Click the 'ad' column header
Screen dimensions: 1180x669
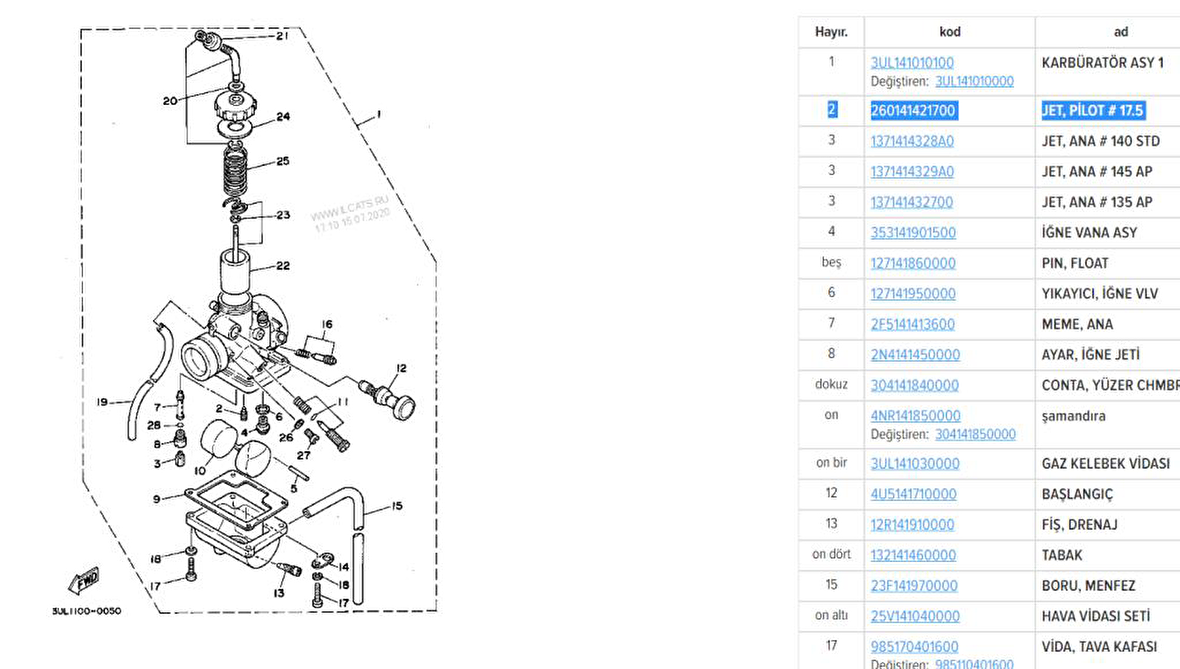click(x=1121, y=32)
